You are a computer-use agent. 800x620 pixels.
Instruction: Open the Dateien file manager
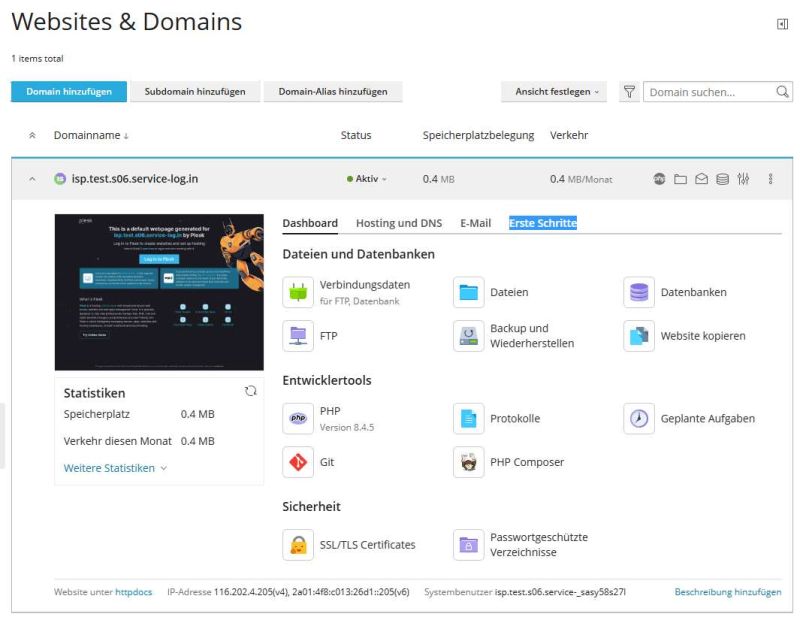pos(491,292)
